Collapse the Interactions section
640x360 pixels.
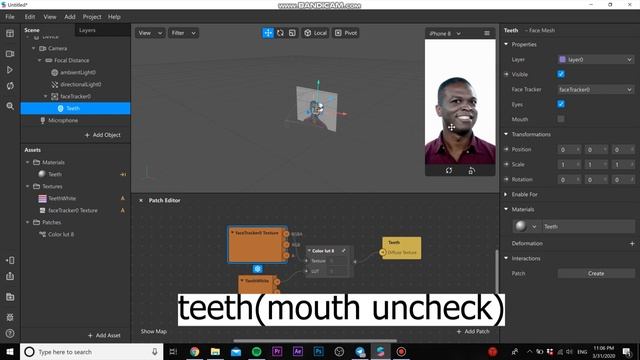click(506, 258)
